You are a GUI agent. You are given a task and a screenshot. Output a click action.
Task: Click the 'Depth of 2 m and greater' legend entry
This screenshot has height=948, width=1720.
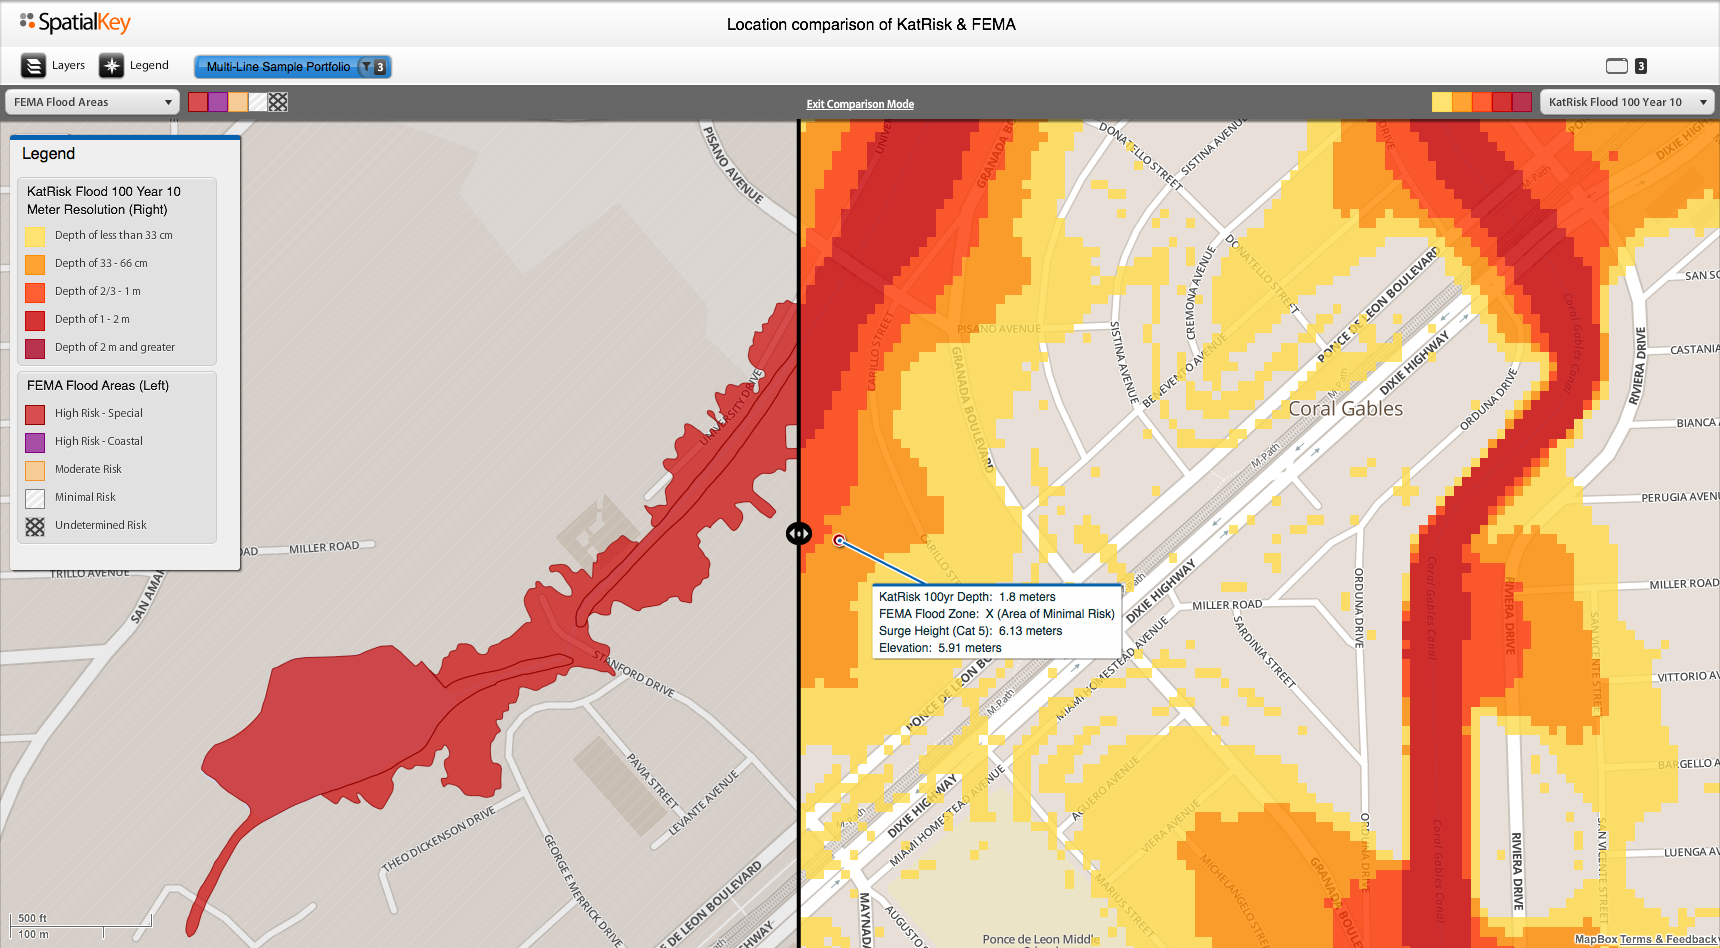coord(101,348)
